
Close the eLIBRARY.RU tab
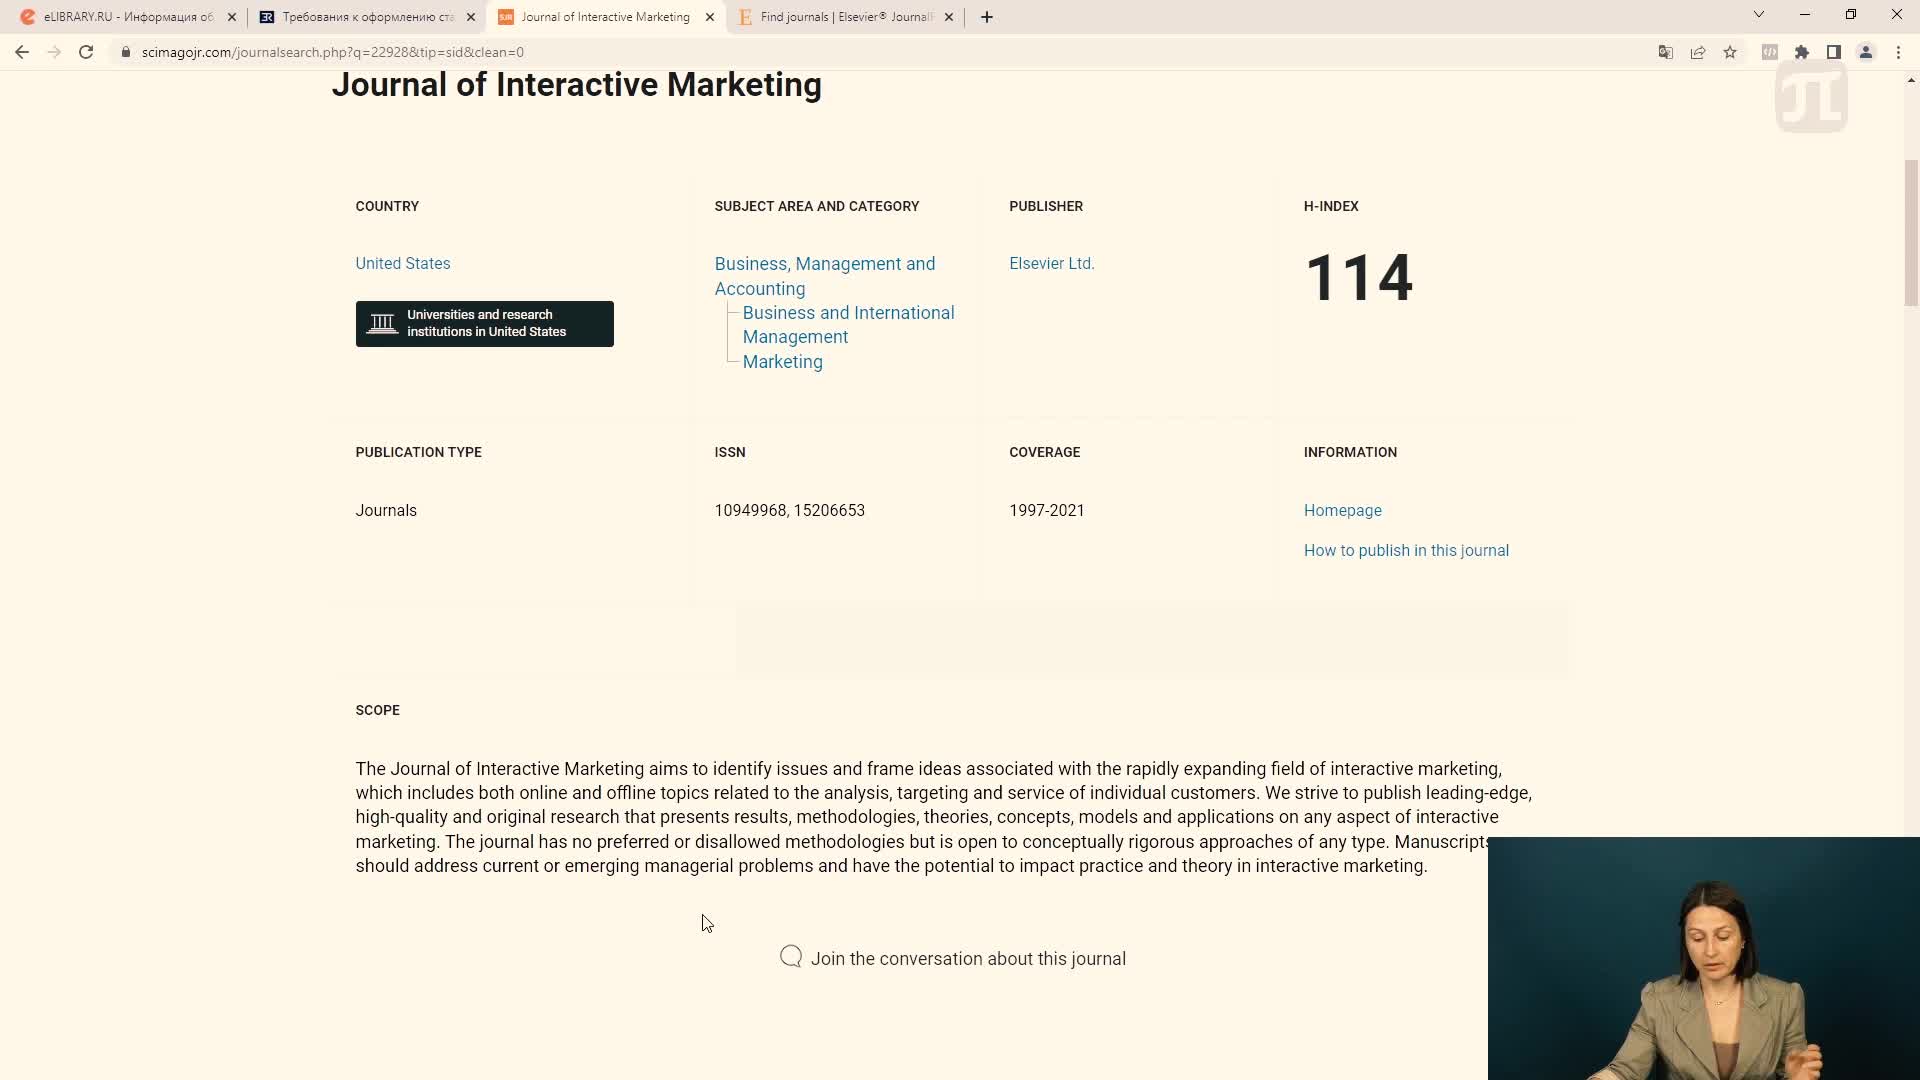coord(232,17)
